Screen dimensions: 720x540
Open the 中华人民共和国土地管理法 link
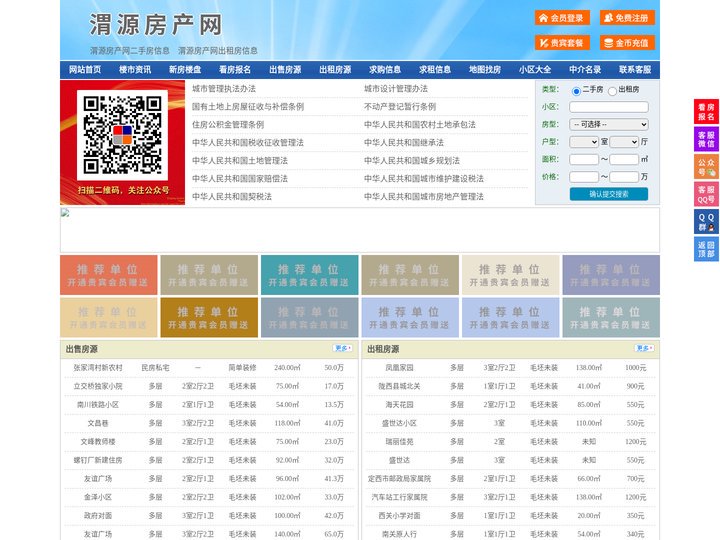point(240,160)
